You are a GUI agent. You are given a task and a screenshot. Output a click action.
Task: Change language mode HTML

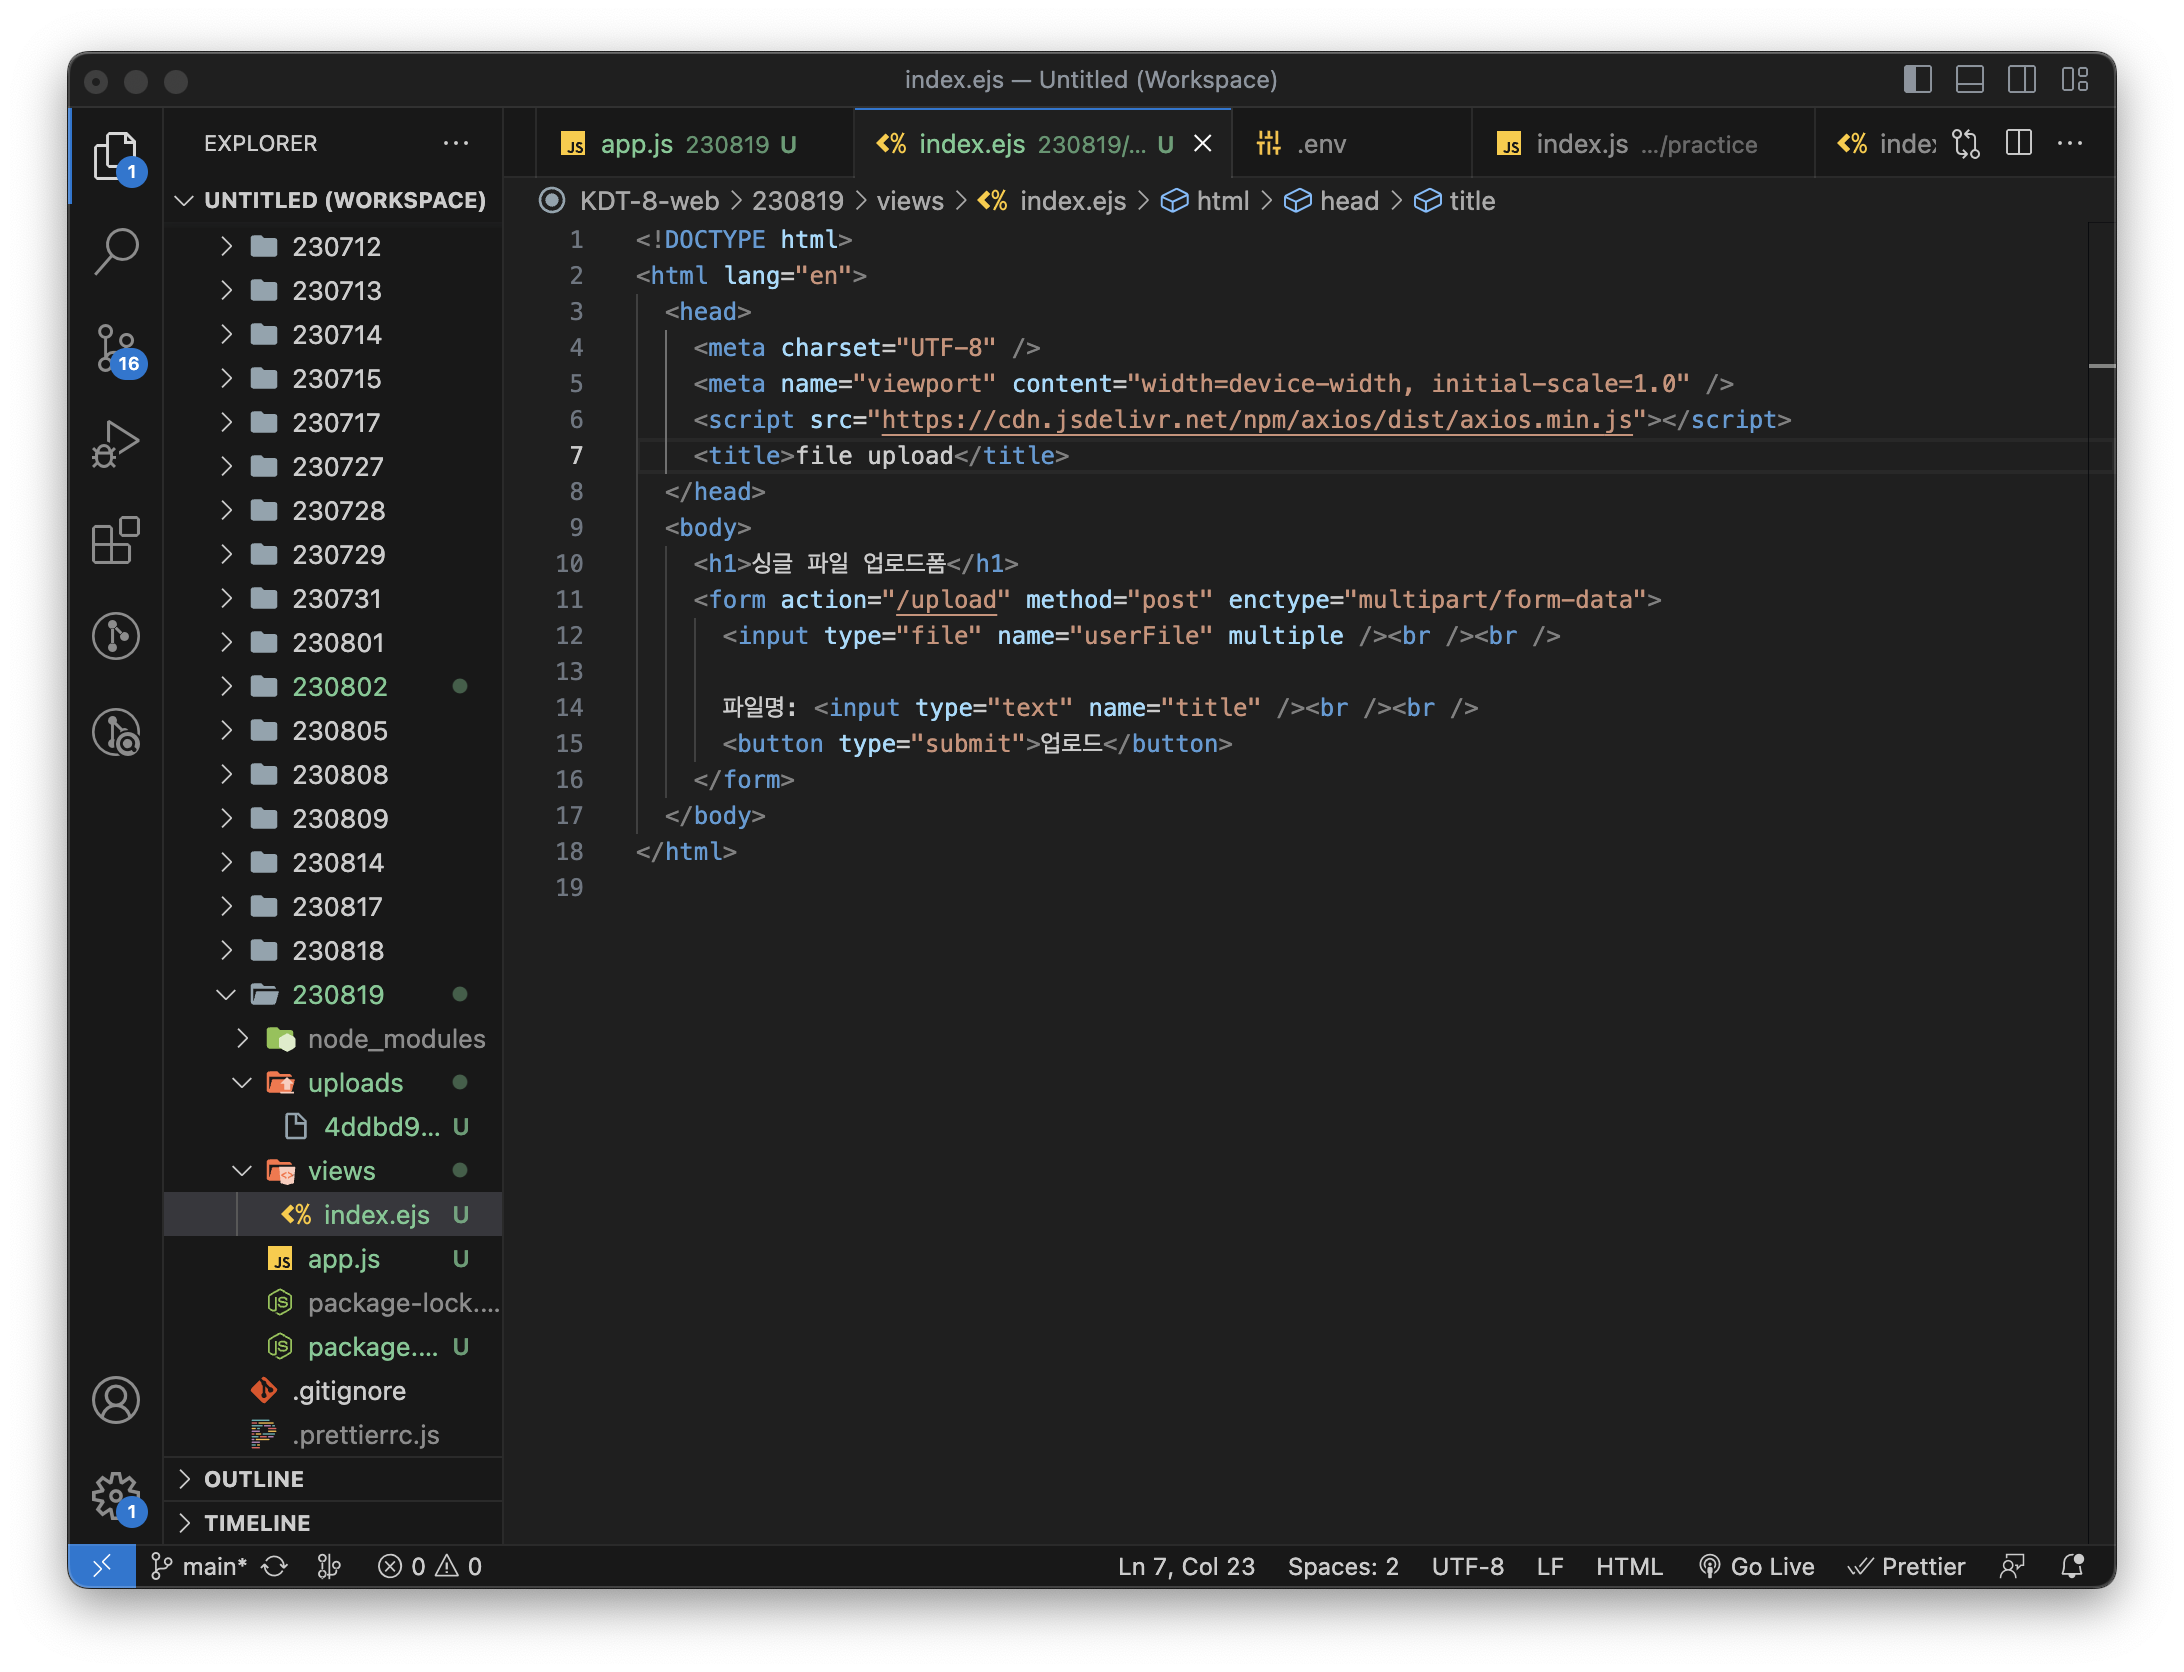point(1629,1566)
